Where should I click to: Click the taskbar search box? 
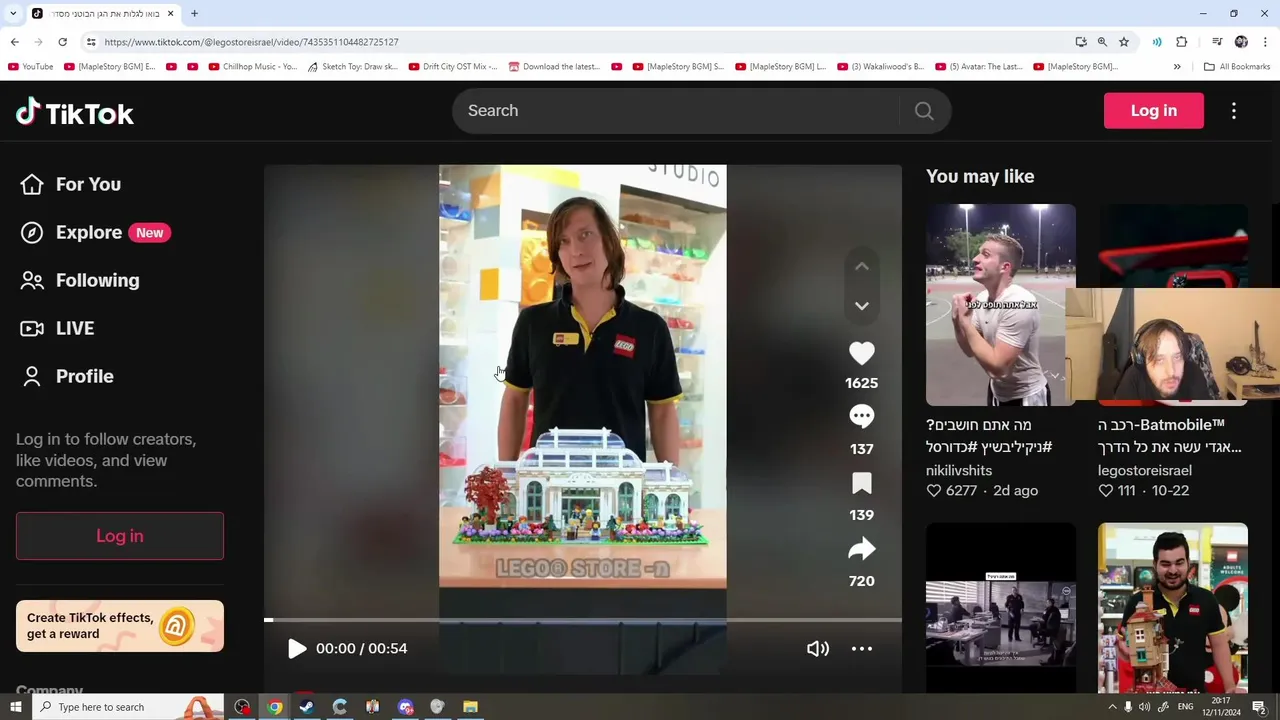pos(128,707)
